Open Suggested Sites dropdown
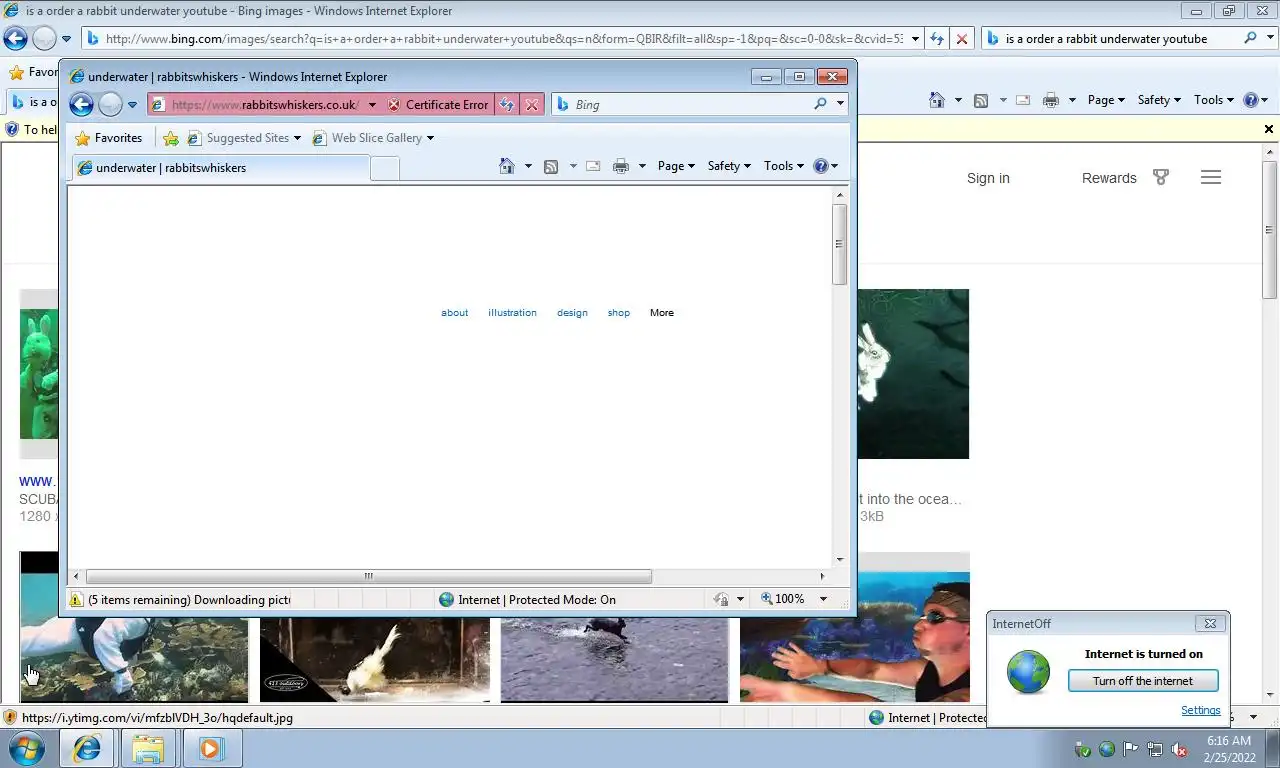The image size is (1280, 768). pyautogui.click(x=244, y=138)
